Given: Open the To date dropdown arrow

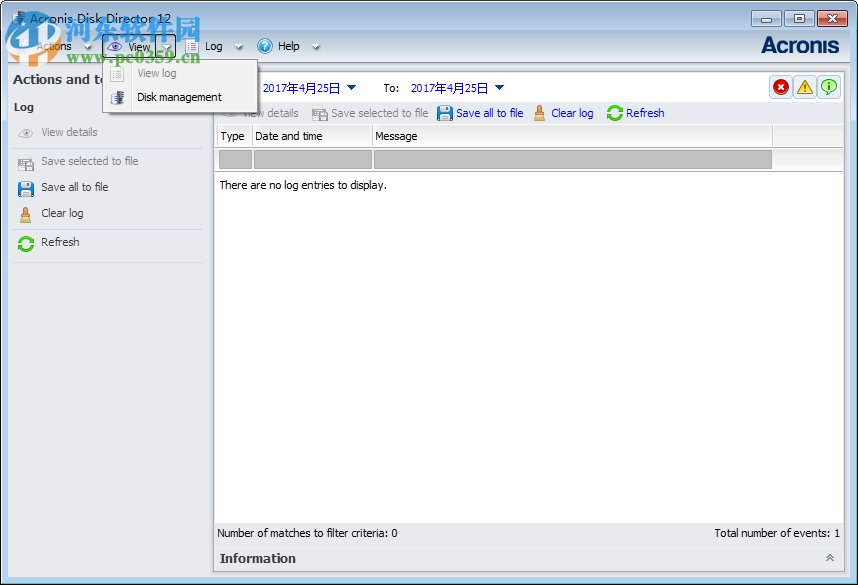Looking at the screenshot, I should click(500, 88).
